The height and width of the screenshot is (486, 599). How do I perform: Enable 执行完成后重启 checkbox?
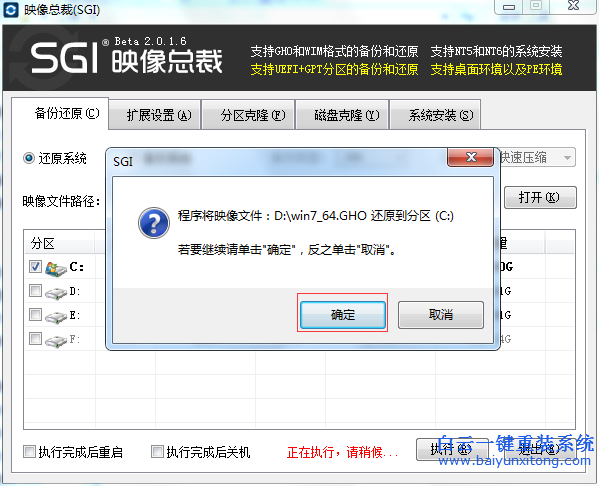(29, 452)
